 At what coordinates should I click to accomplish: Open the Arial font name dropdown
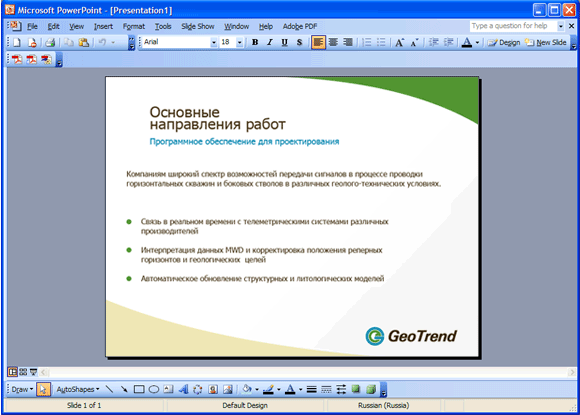[214, 43]
